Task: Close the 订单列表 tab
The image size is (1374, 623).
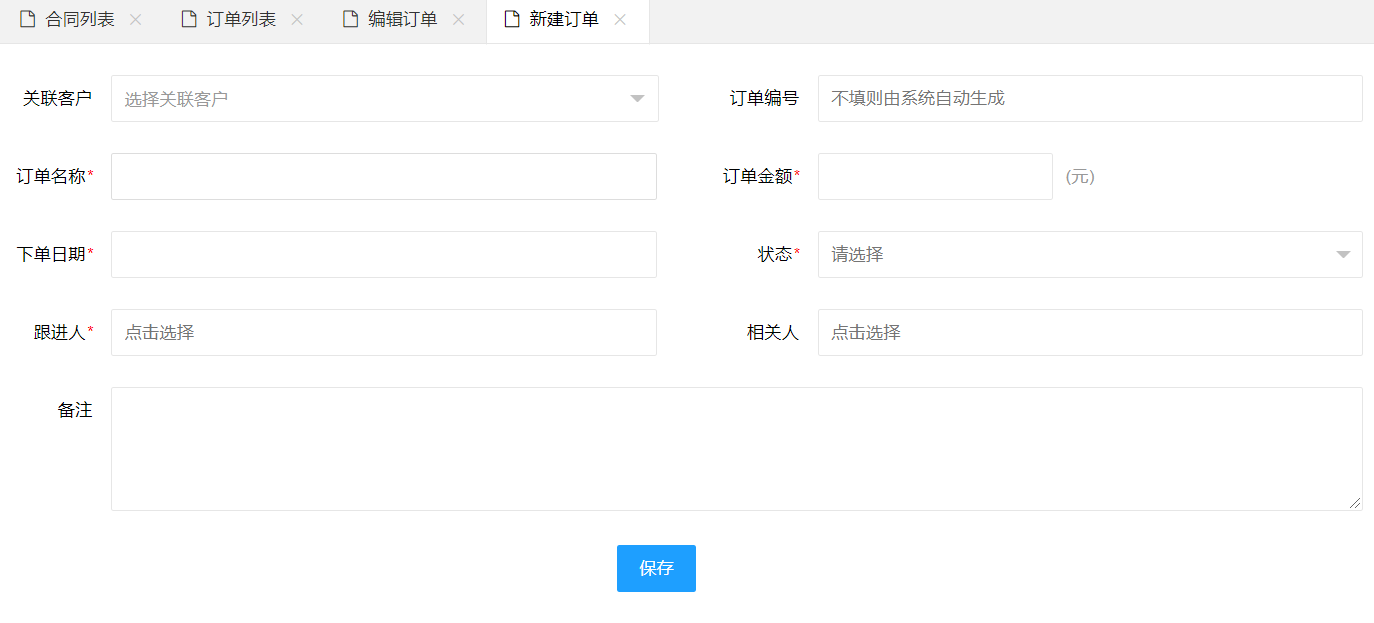Action: point(297,20)
